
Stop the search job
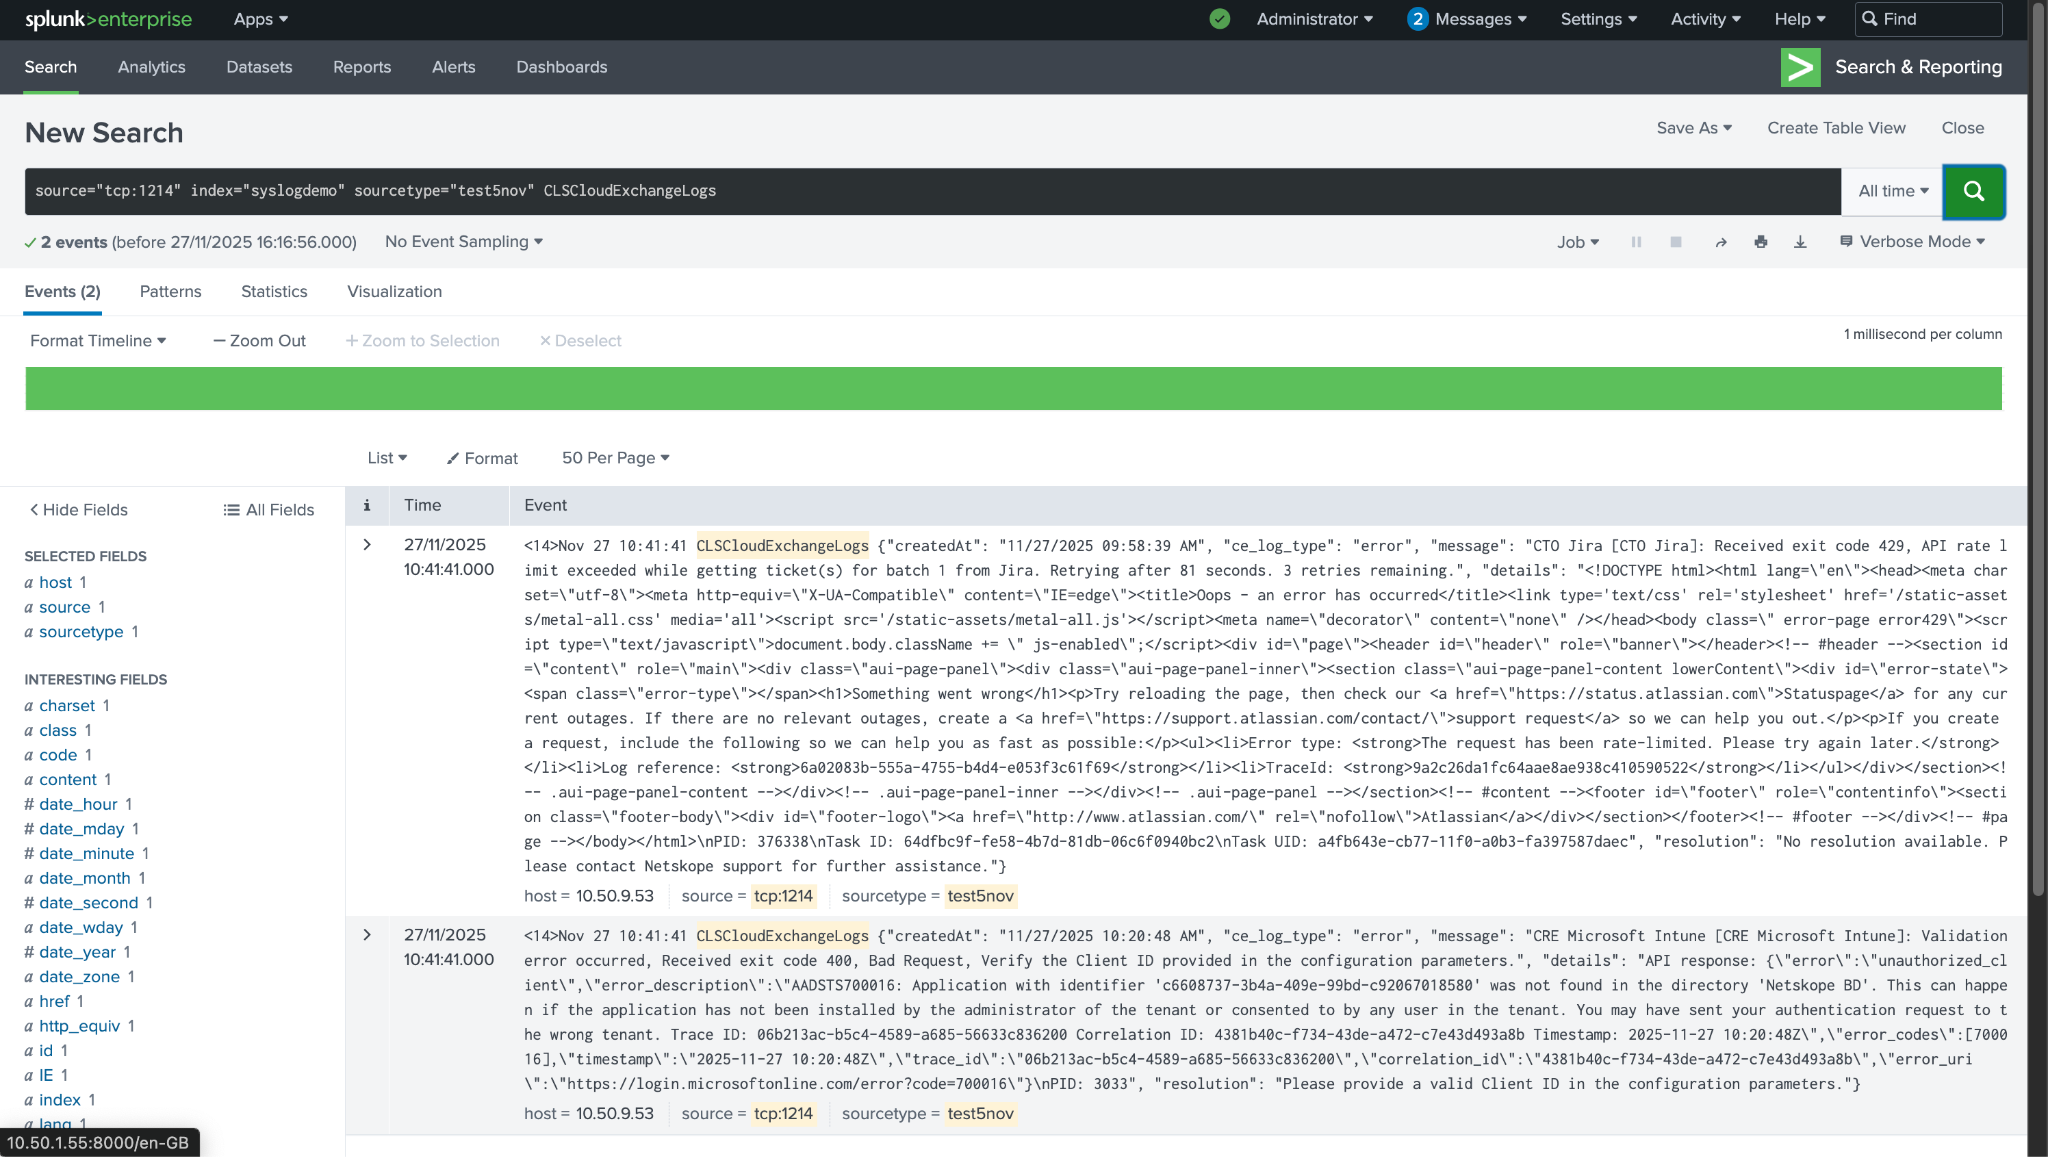point(1676,242)
